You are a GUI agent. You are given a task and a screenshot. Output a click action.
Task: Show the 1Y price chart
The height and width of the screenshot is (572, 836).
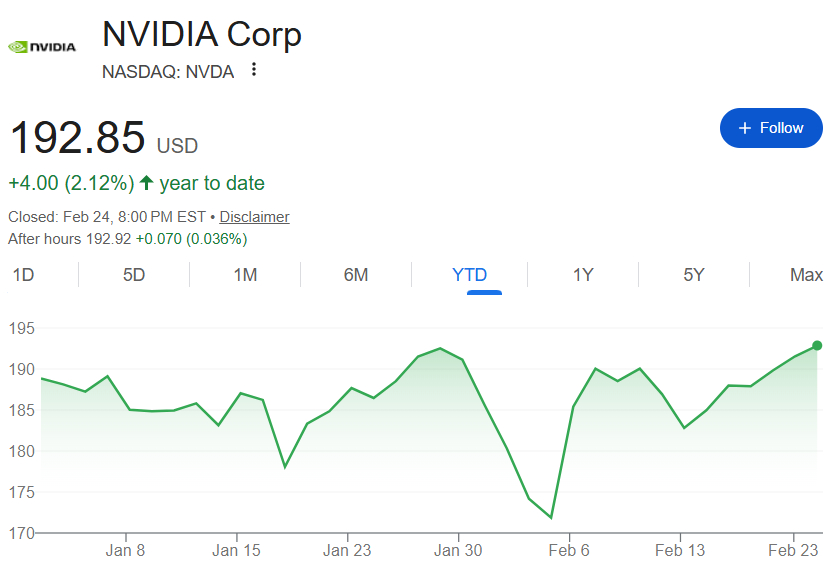coord(583,275)
